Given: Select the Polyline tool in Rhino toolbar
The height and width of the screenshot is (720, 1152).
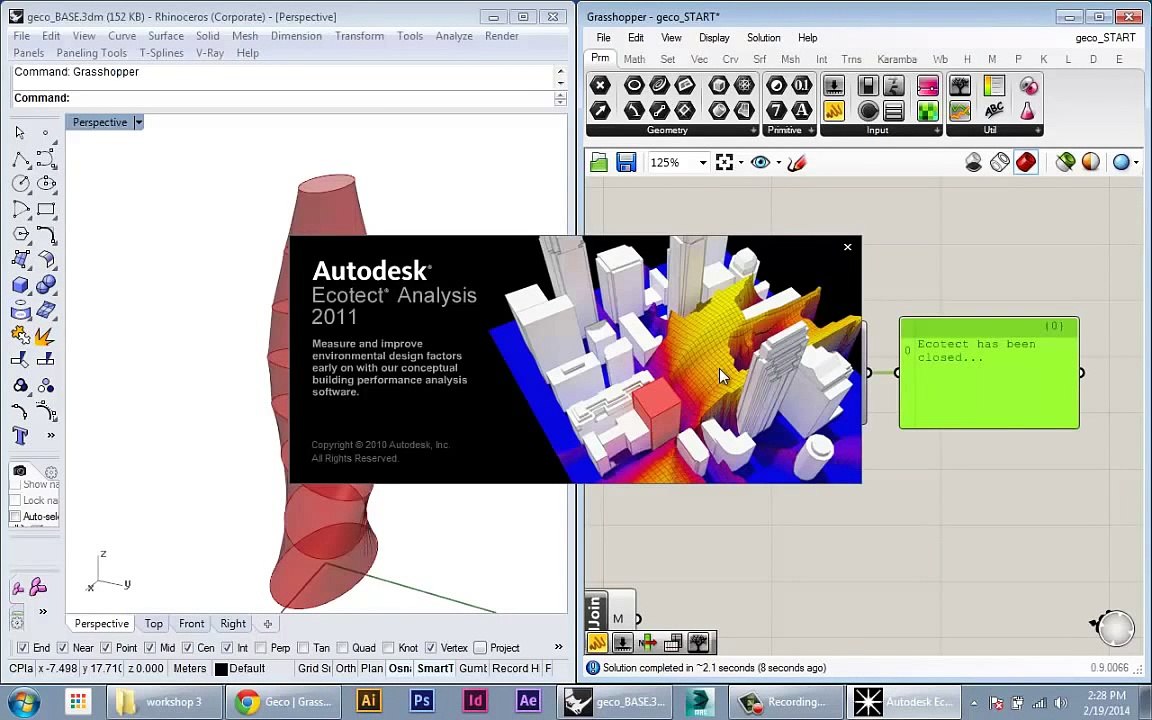Looking at the screenshot, I should (21, 159).
